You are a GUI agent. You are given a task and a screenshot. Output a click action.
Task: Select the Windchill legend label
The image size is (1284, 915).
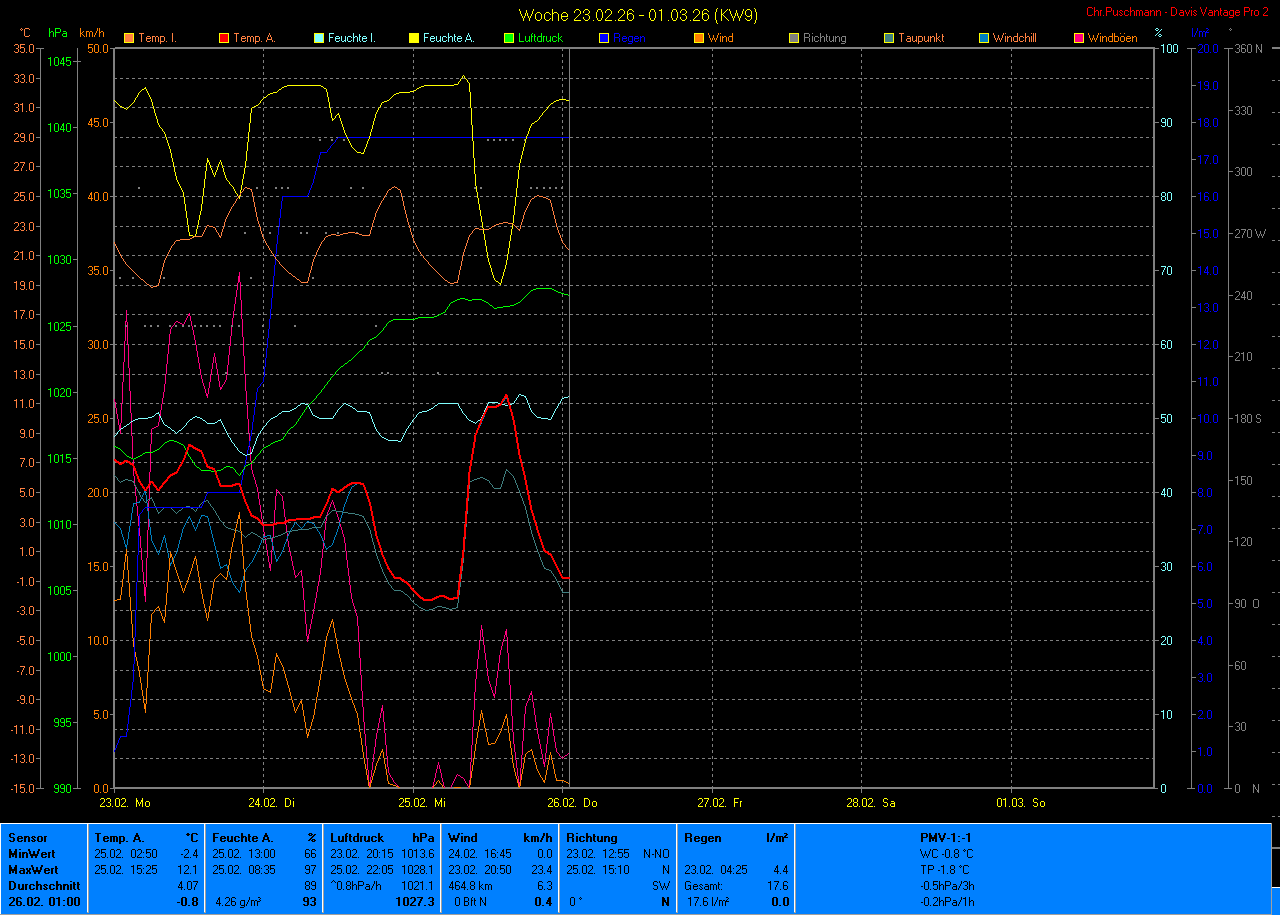(x=1015, y=39)
